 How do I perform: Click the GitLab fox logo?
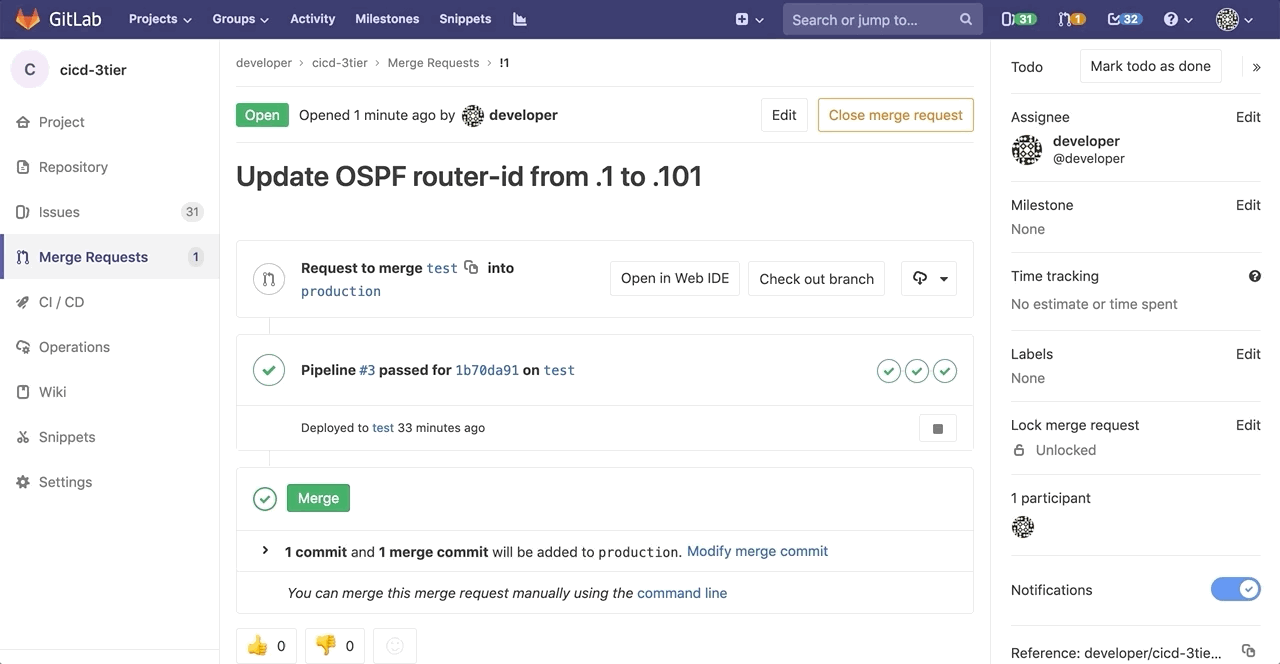[x=28, y=19]
